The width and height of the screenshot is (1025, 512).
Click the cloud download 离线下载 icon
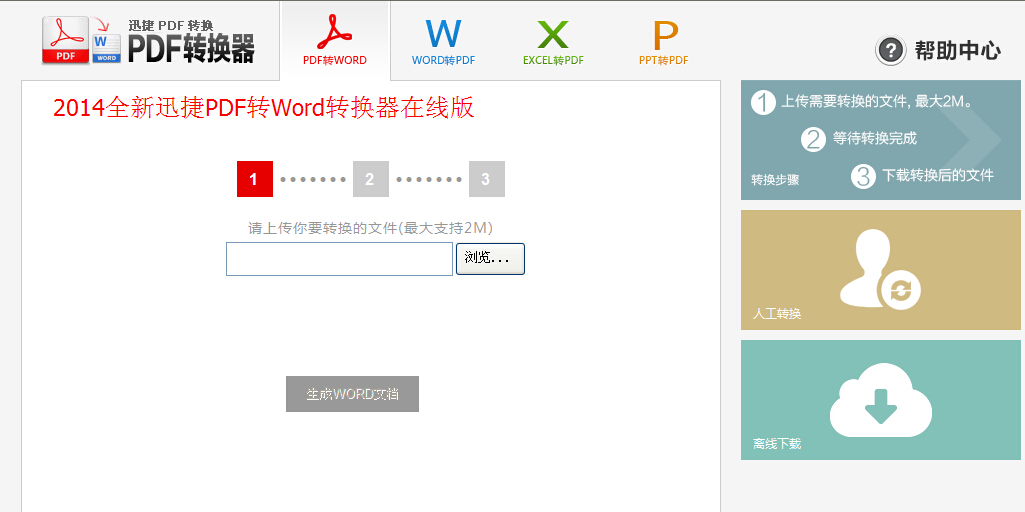[881, 400]
